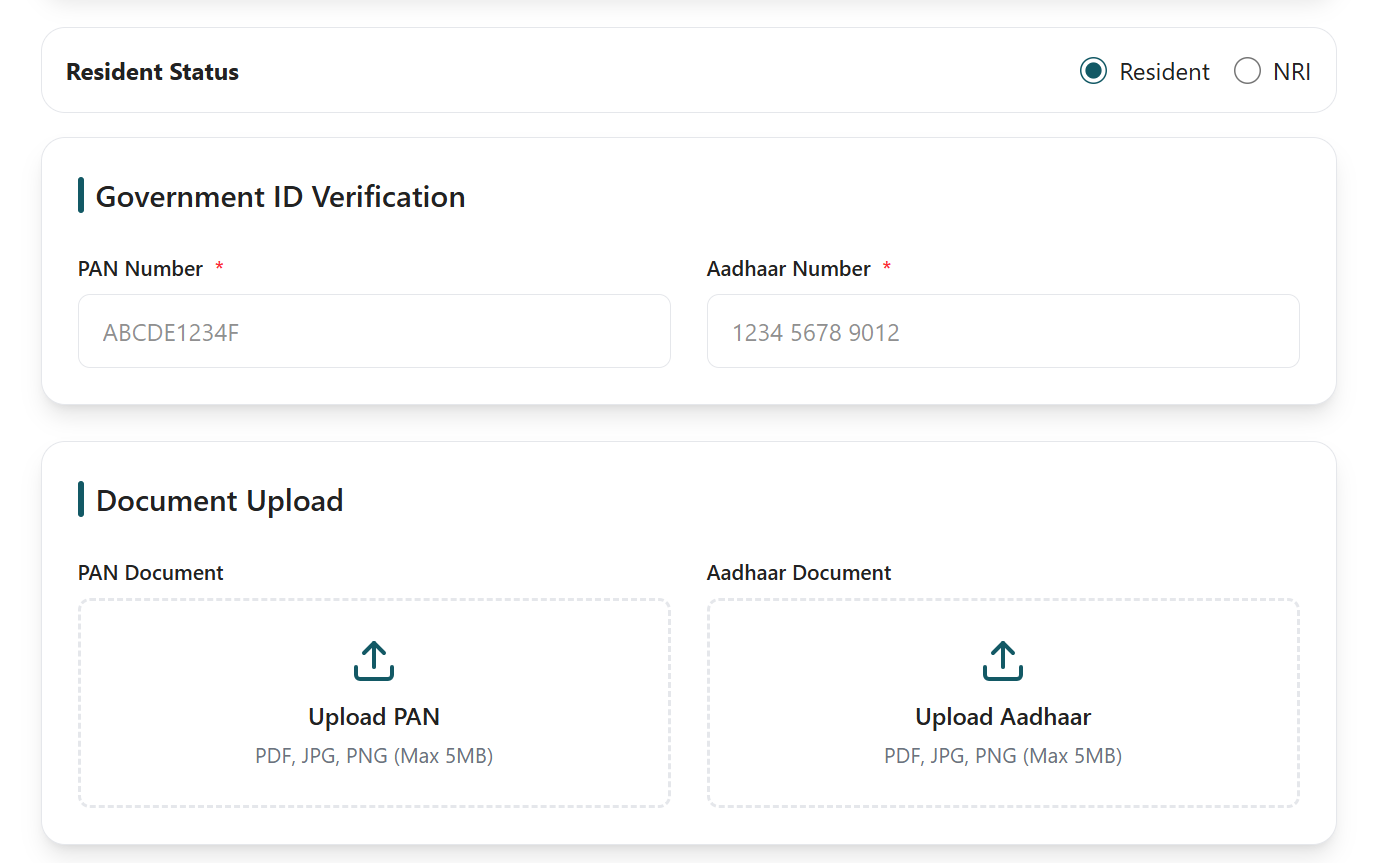Click the Aadhaar Document upload dropzone
Screen dimensions: 1381x863
[x=1002, y=703]
